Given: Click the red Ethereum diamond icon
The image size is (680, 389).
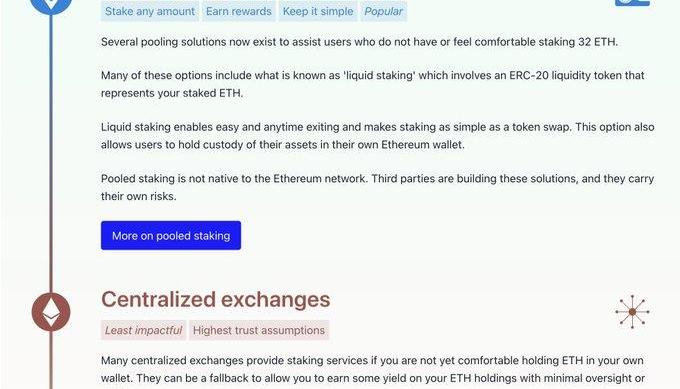Looking at the screenshot, I should click(x=51, y=312).
